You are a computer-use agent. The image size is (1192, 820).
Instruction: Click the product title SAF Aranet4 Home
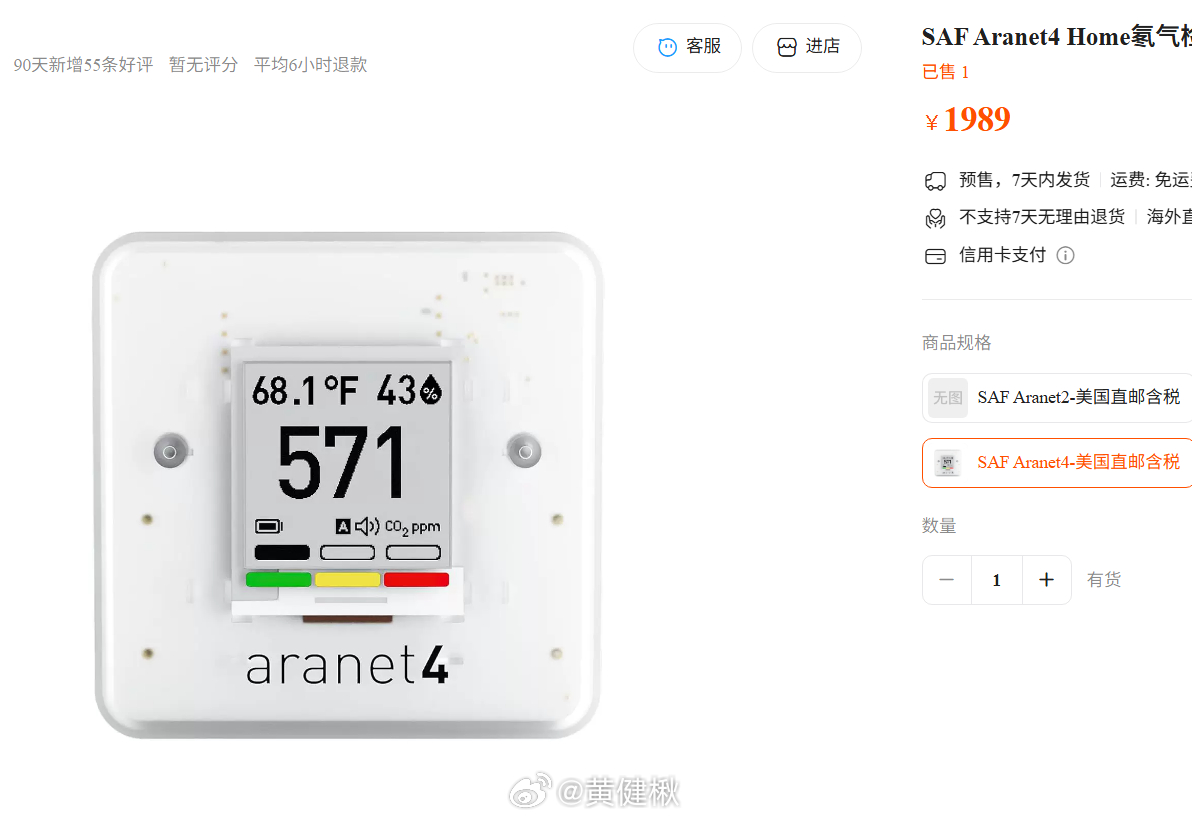pyautogui.click(x=1057, y=36)
